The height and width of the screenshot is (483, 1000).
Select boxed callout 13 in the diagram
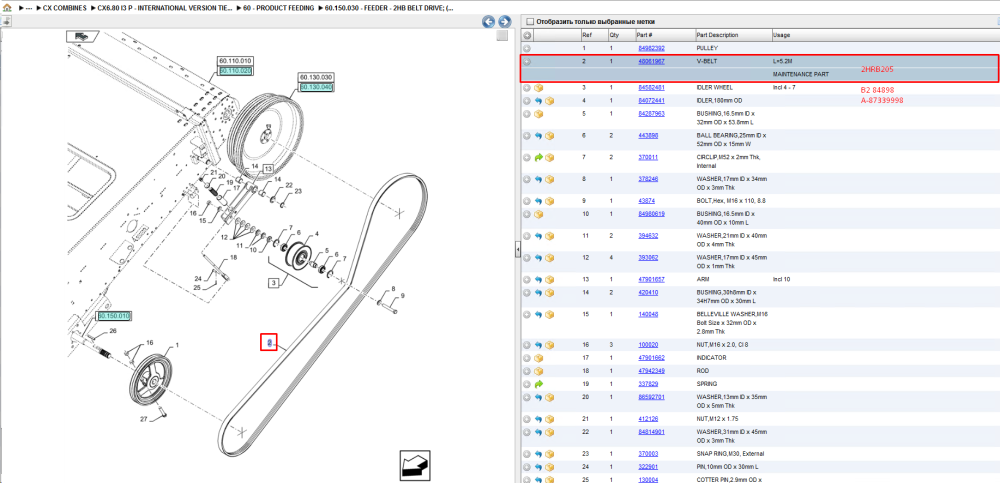[x=268, y=168]
